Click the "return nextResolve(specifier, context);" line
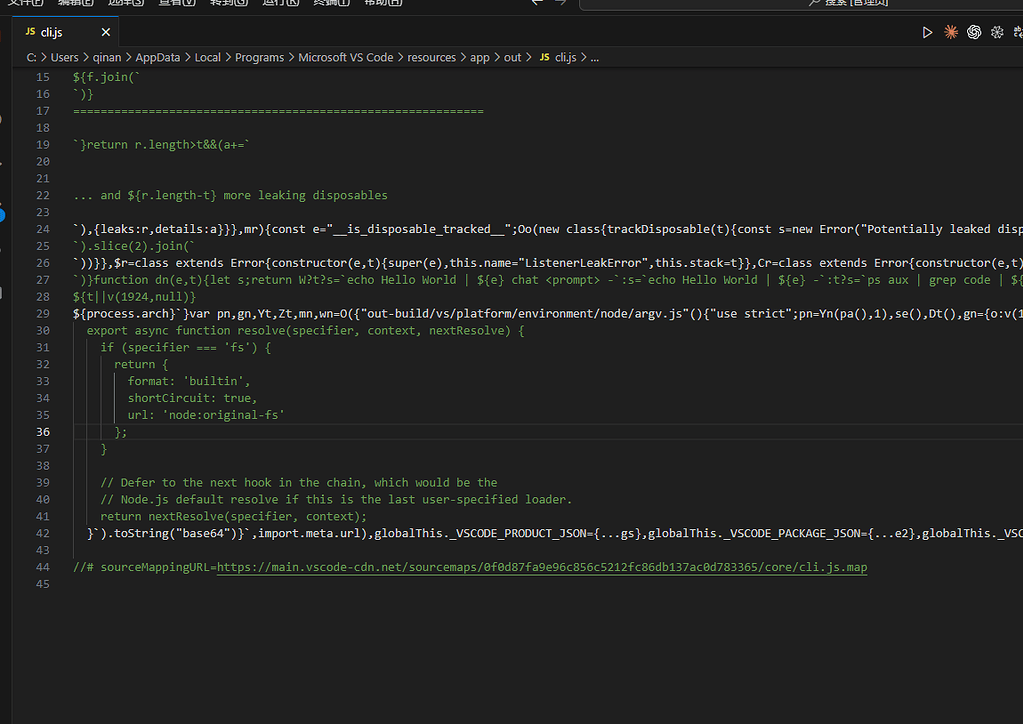This screenshot has width=1023, height=724. pyautogui.click(x=234, y=517)
